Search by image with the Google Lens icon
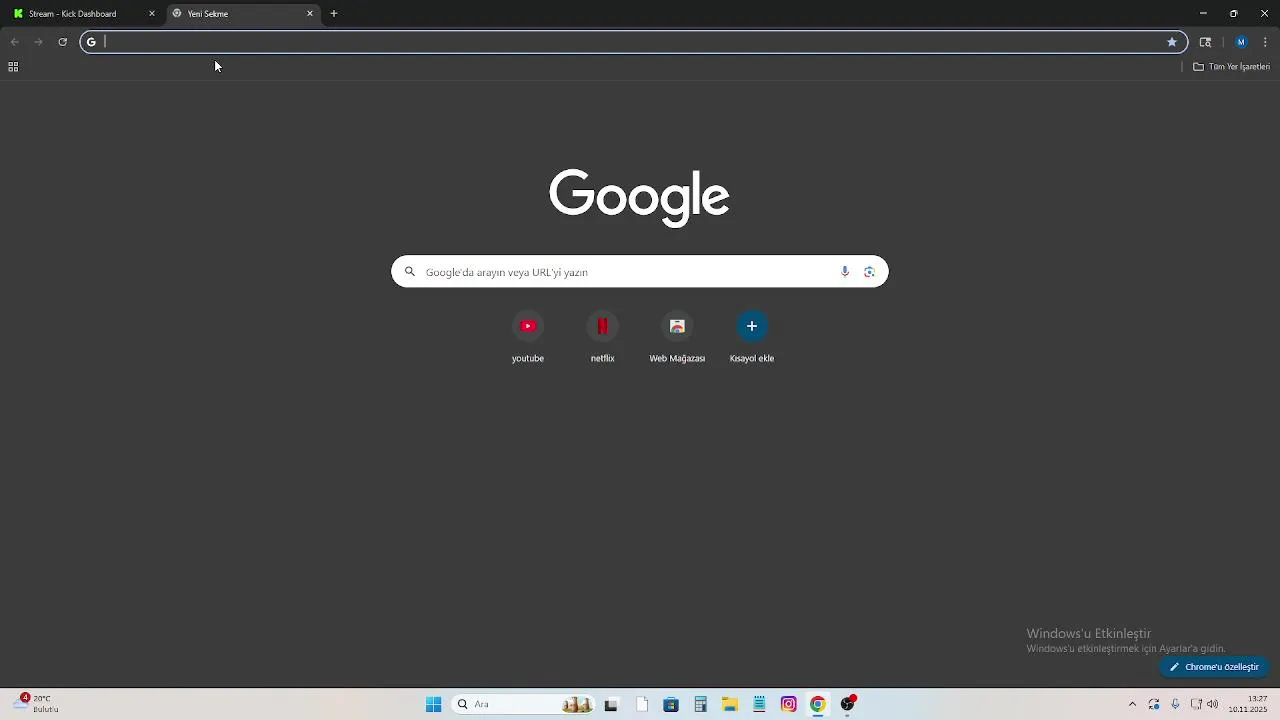1280x720 pixels. pyautogui.click(x=869, y=272)
